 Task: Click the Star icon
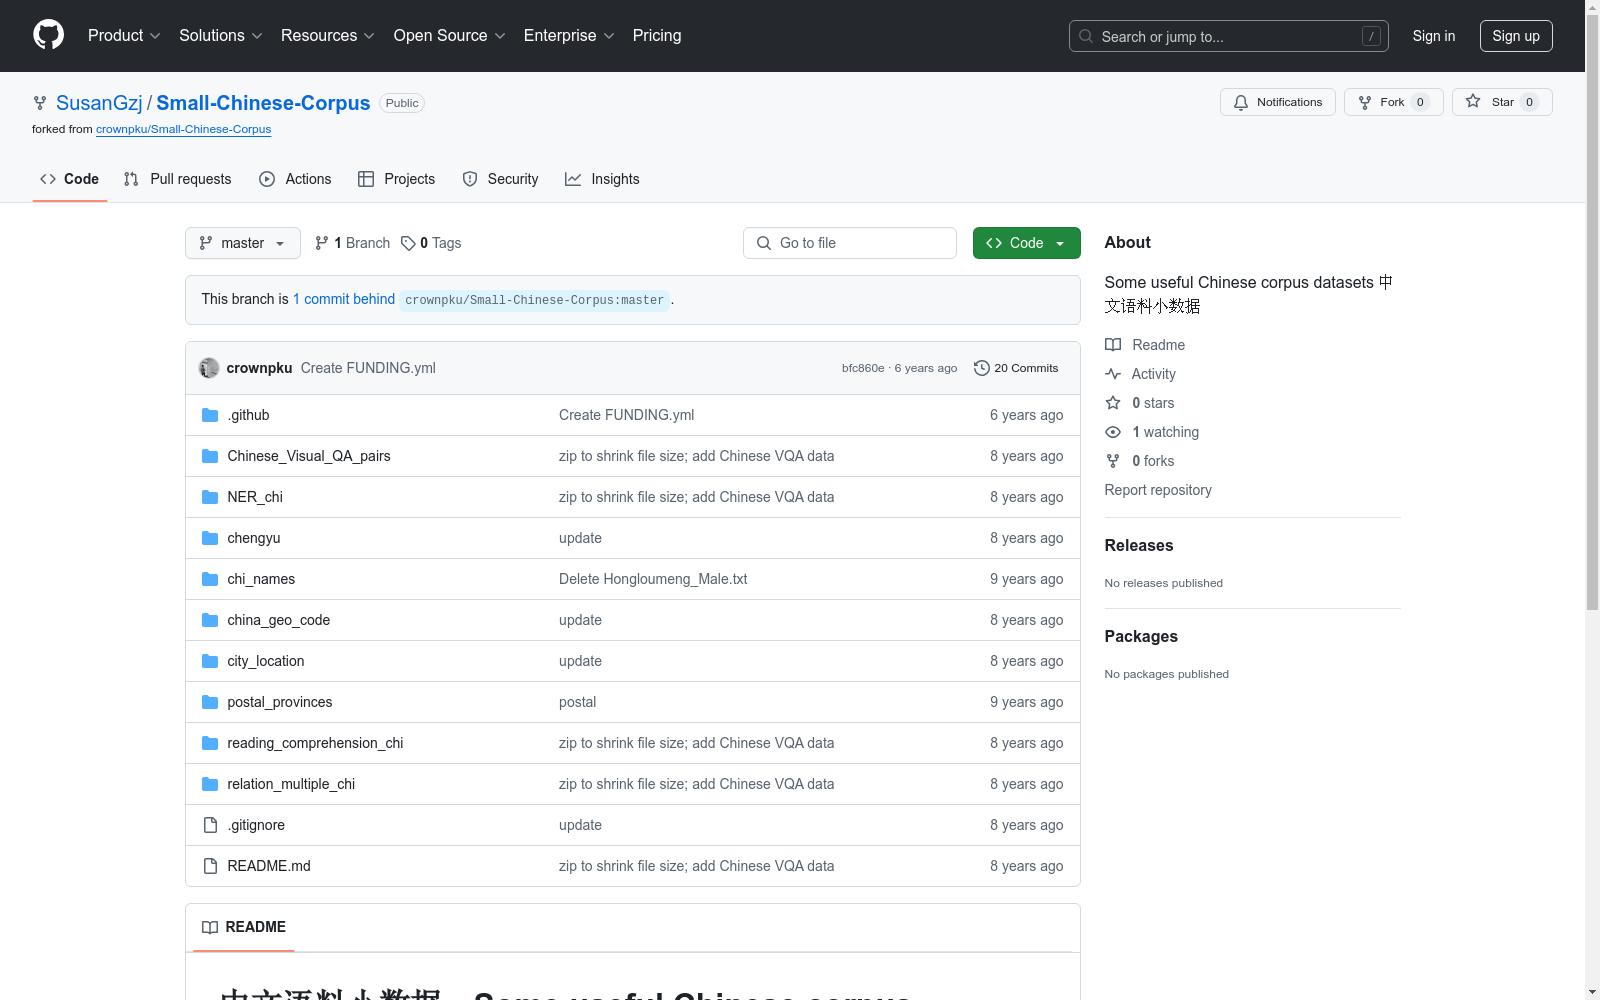pos(1473,102)
